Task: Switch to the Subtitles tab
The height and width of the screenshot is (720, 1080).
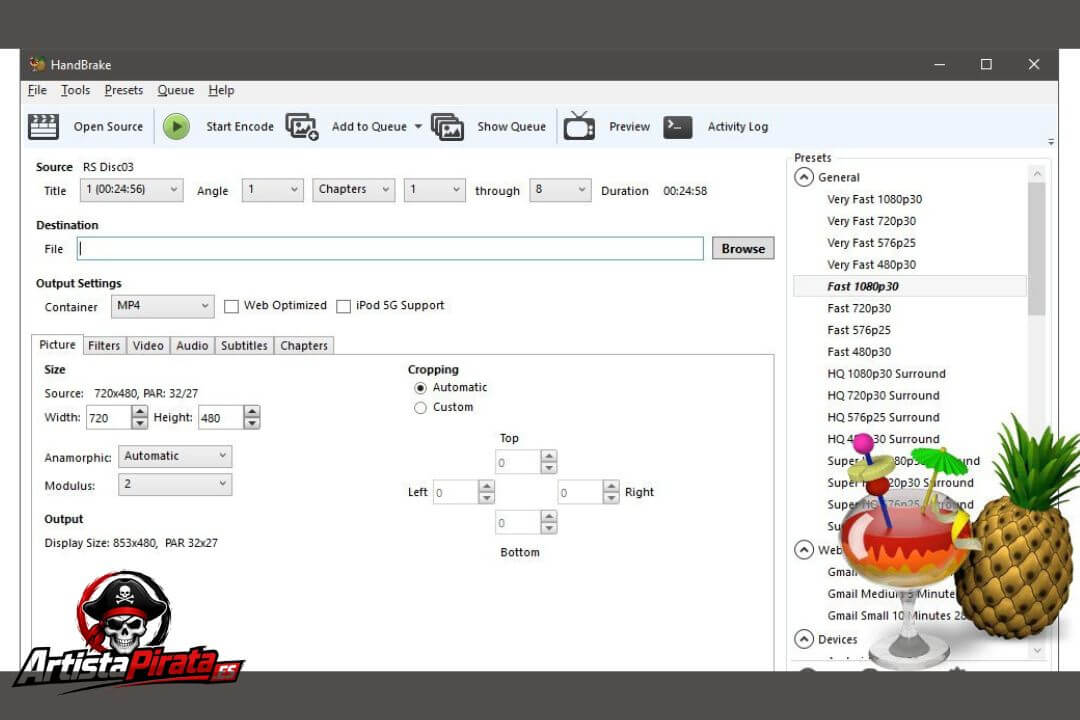Action: coord(244,345)
